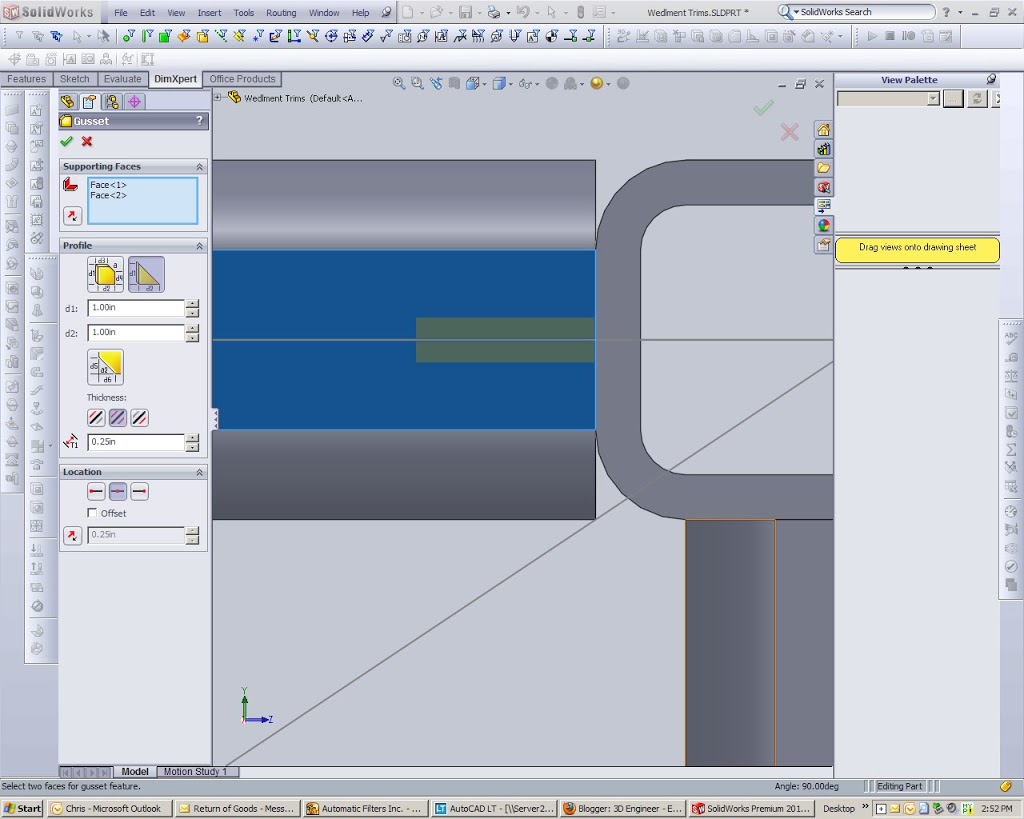Click the Windows Start button
This screenshot has height=819, width=1024.
point(22,808)
